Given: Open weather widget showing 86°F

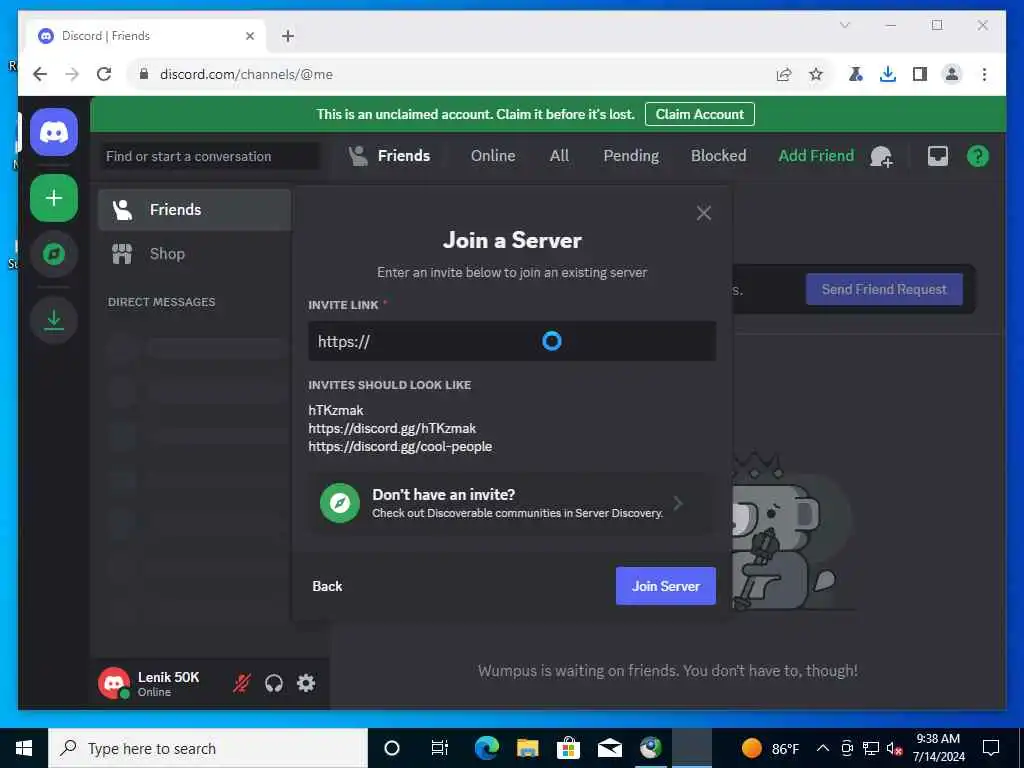Looking at the screenshot, I should (x=771, y=748).
